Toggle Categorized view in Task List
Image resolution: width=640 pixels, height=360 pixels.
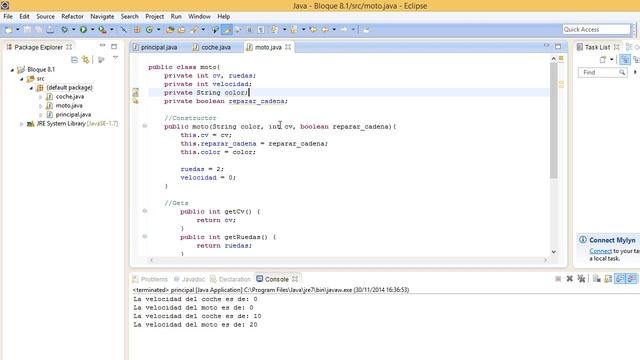click(624, 60)
